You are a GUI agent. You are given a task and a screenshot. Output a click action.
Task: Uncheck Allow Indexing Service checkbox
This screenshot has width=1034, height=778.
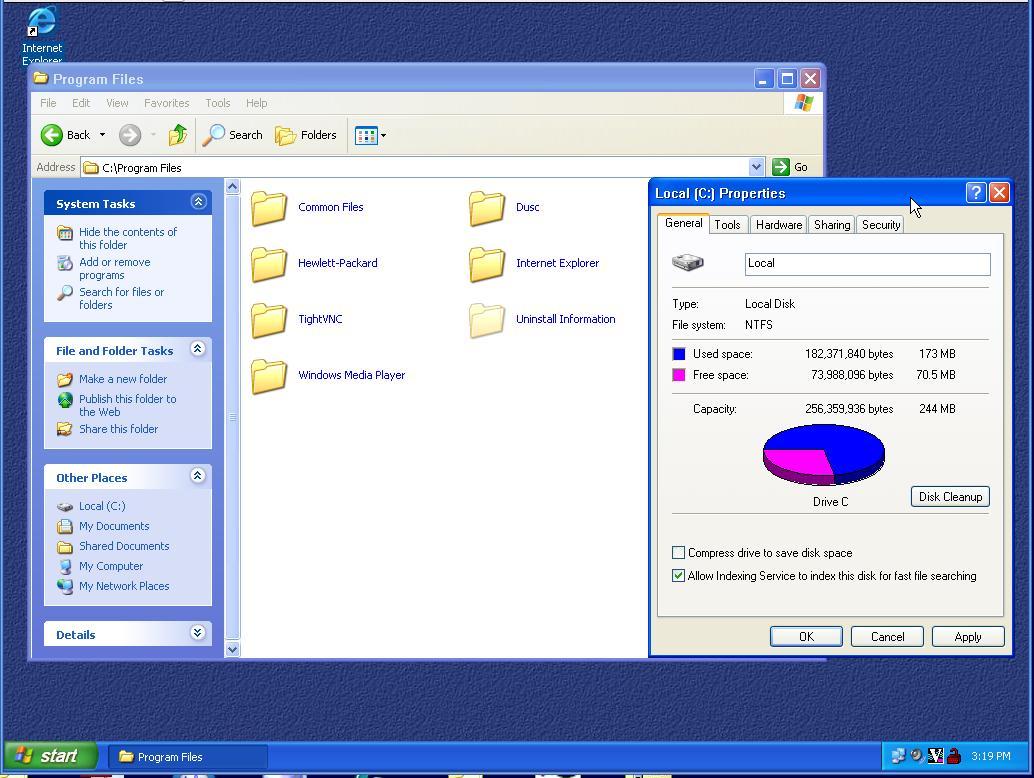click(679, 576)
